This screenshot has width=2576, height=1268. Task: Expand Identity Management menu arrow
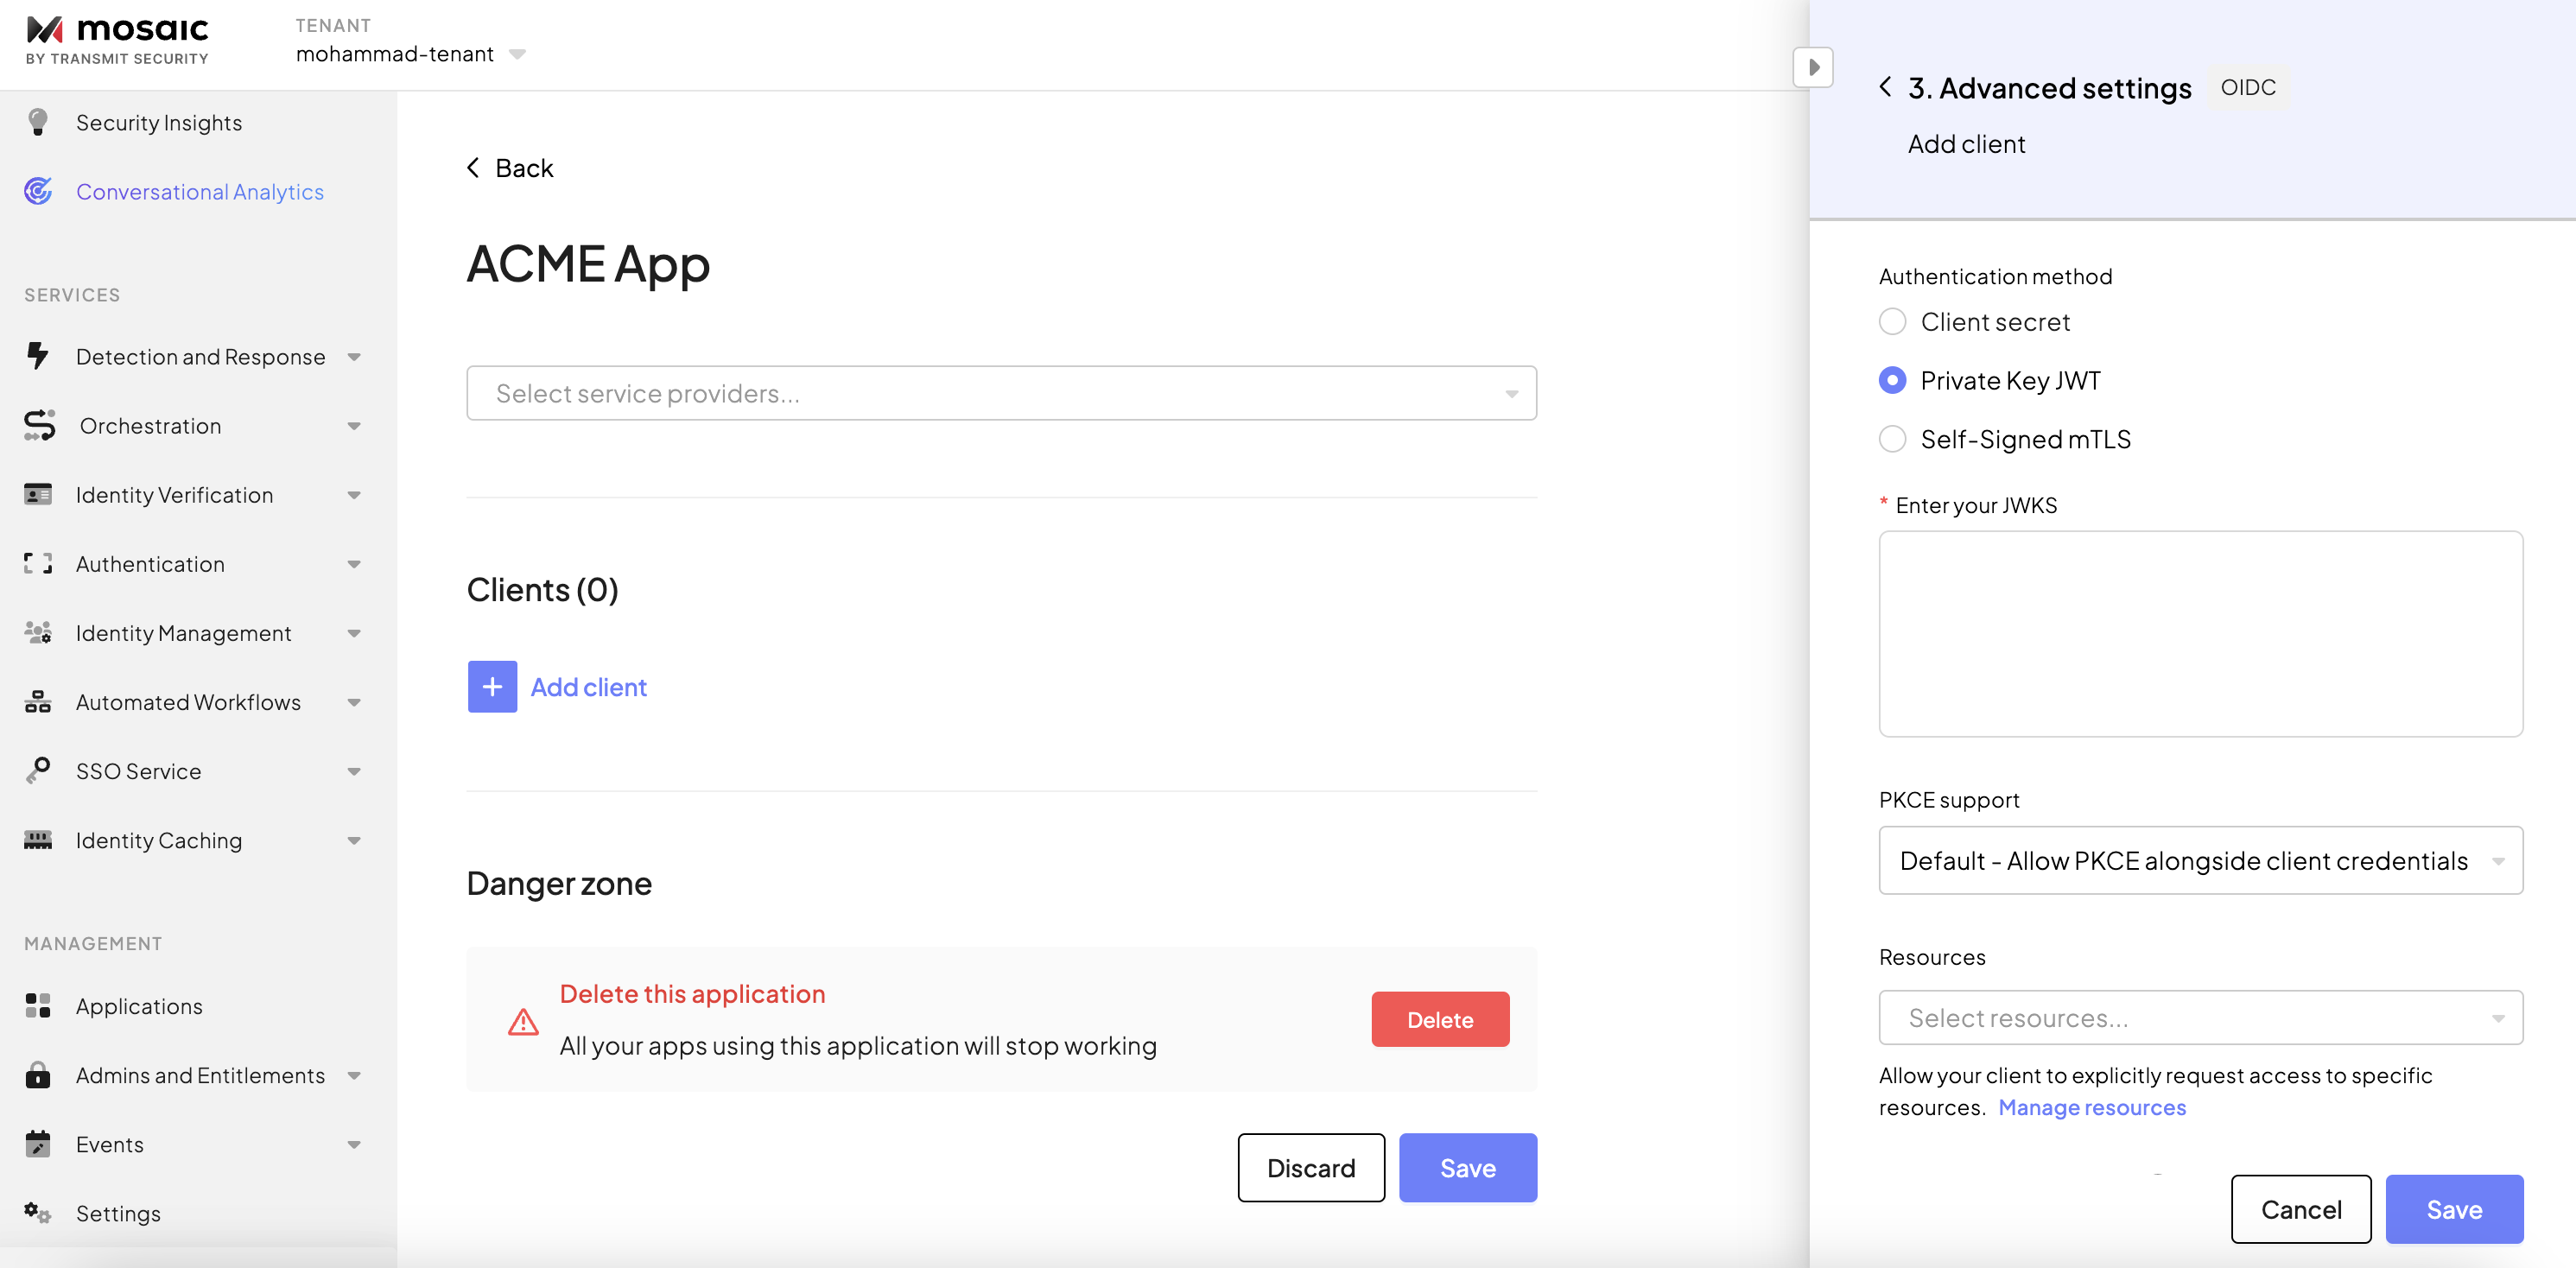pos(354,632)
